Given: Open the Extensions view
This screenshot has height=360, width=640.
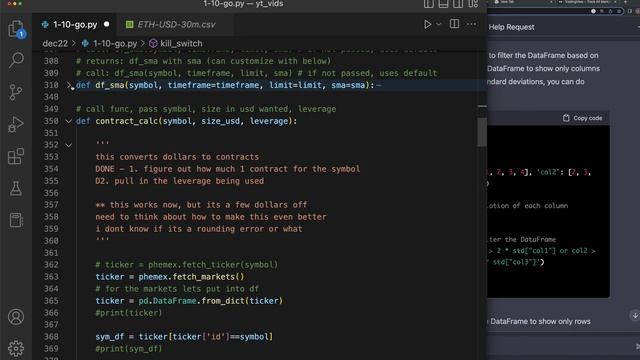Looking at the screenshot, I should pyautogui.click(x=16, y=156).
